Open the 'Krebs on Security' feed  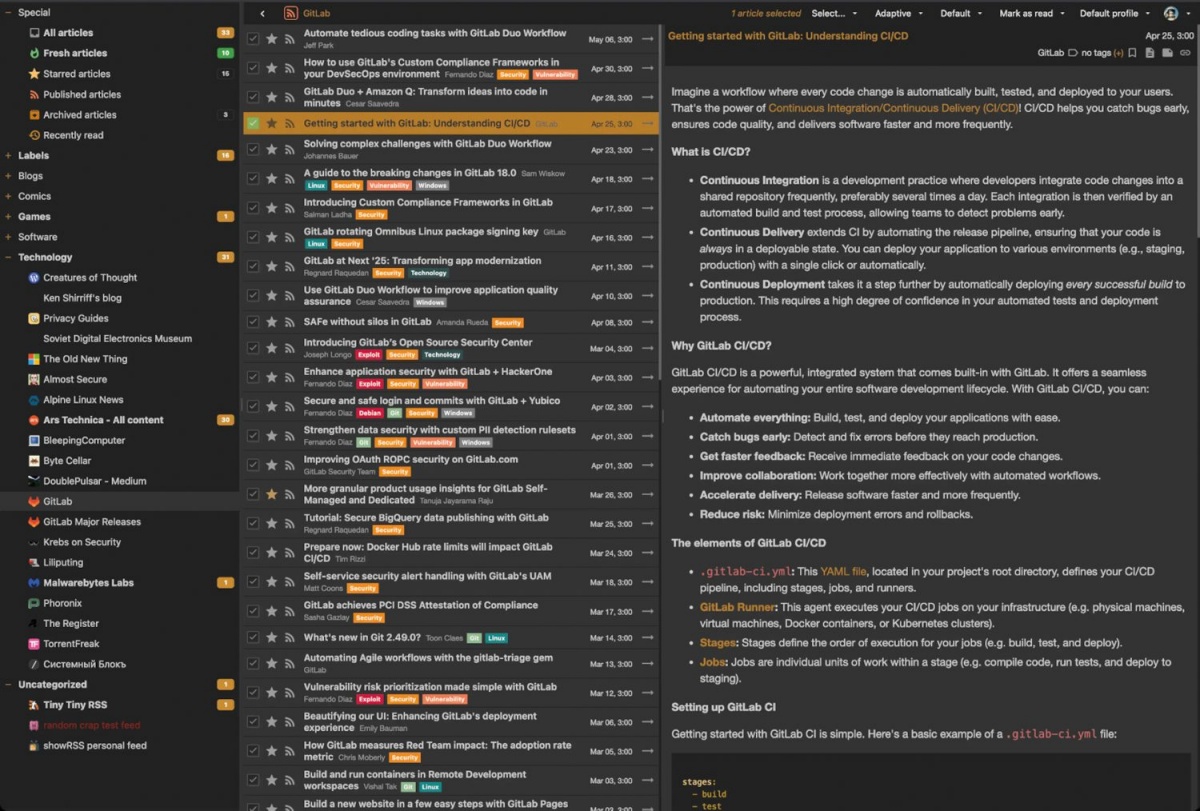tap(82, 542)
